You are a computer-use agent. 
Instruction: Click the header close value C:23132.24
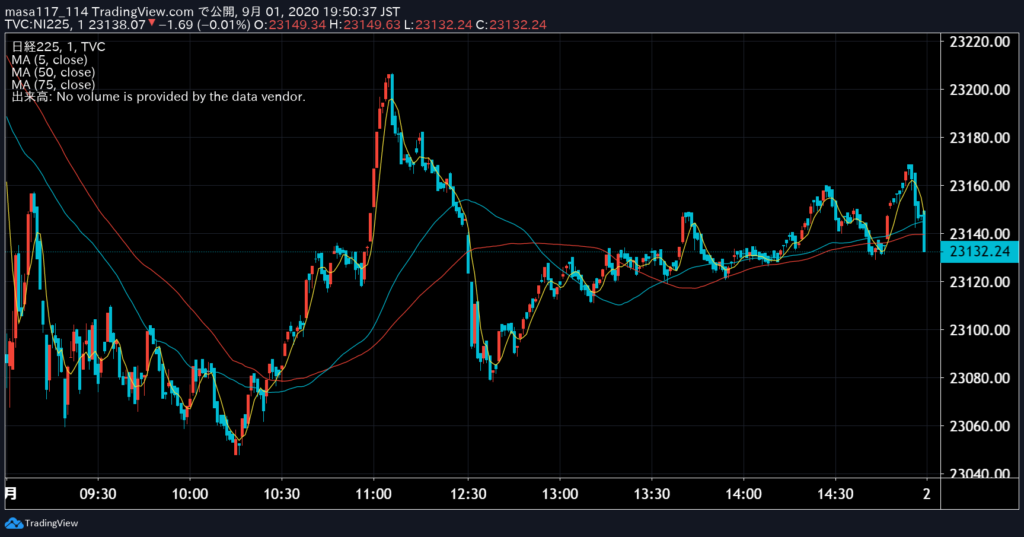pos(511,25)
